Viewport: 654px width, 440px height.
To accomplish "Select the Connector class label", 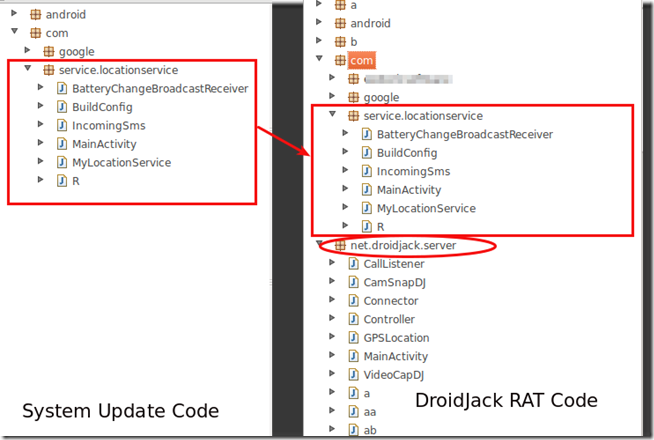I will coord(391,301).
